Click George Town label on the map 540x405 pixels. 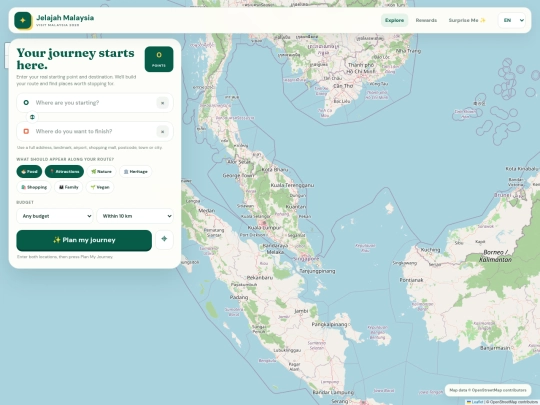point(238,176)
